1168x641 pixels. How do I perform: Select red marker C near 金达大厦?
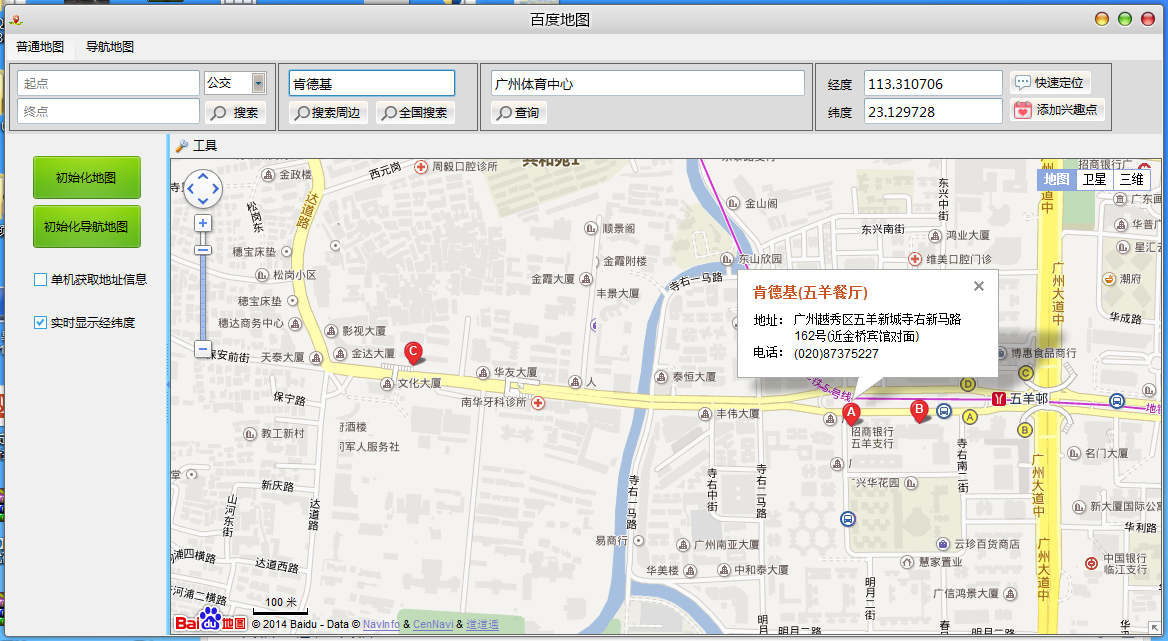click(413, 353)
